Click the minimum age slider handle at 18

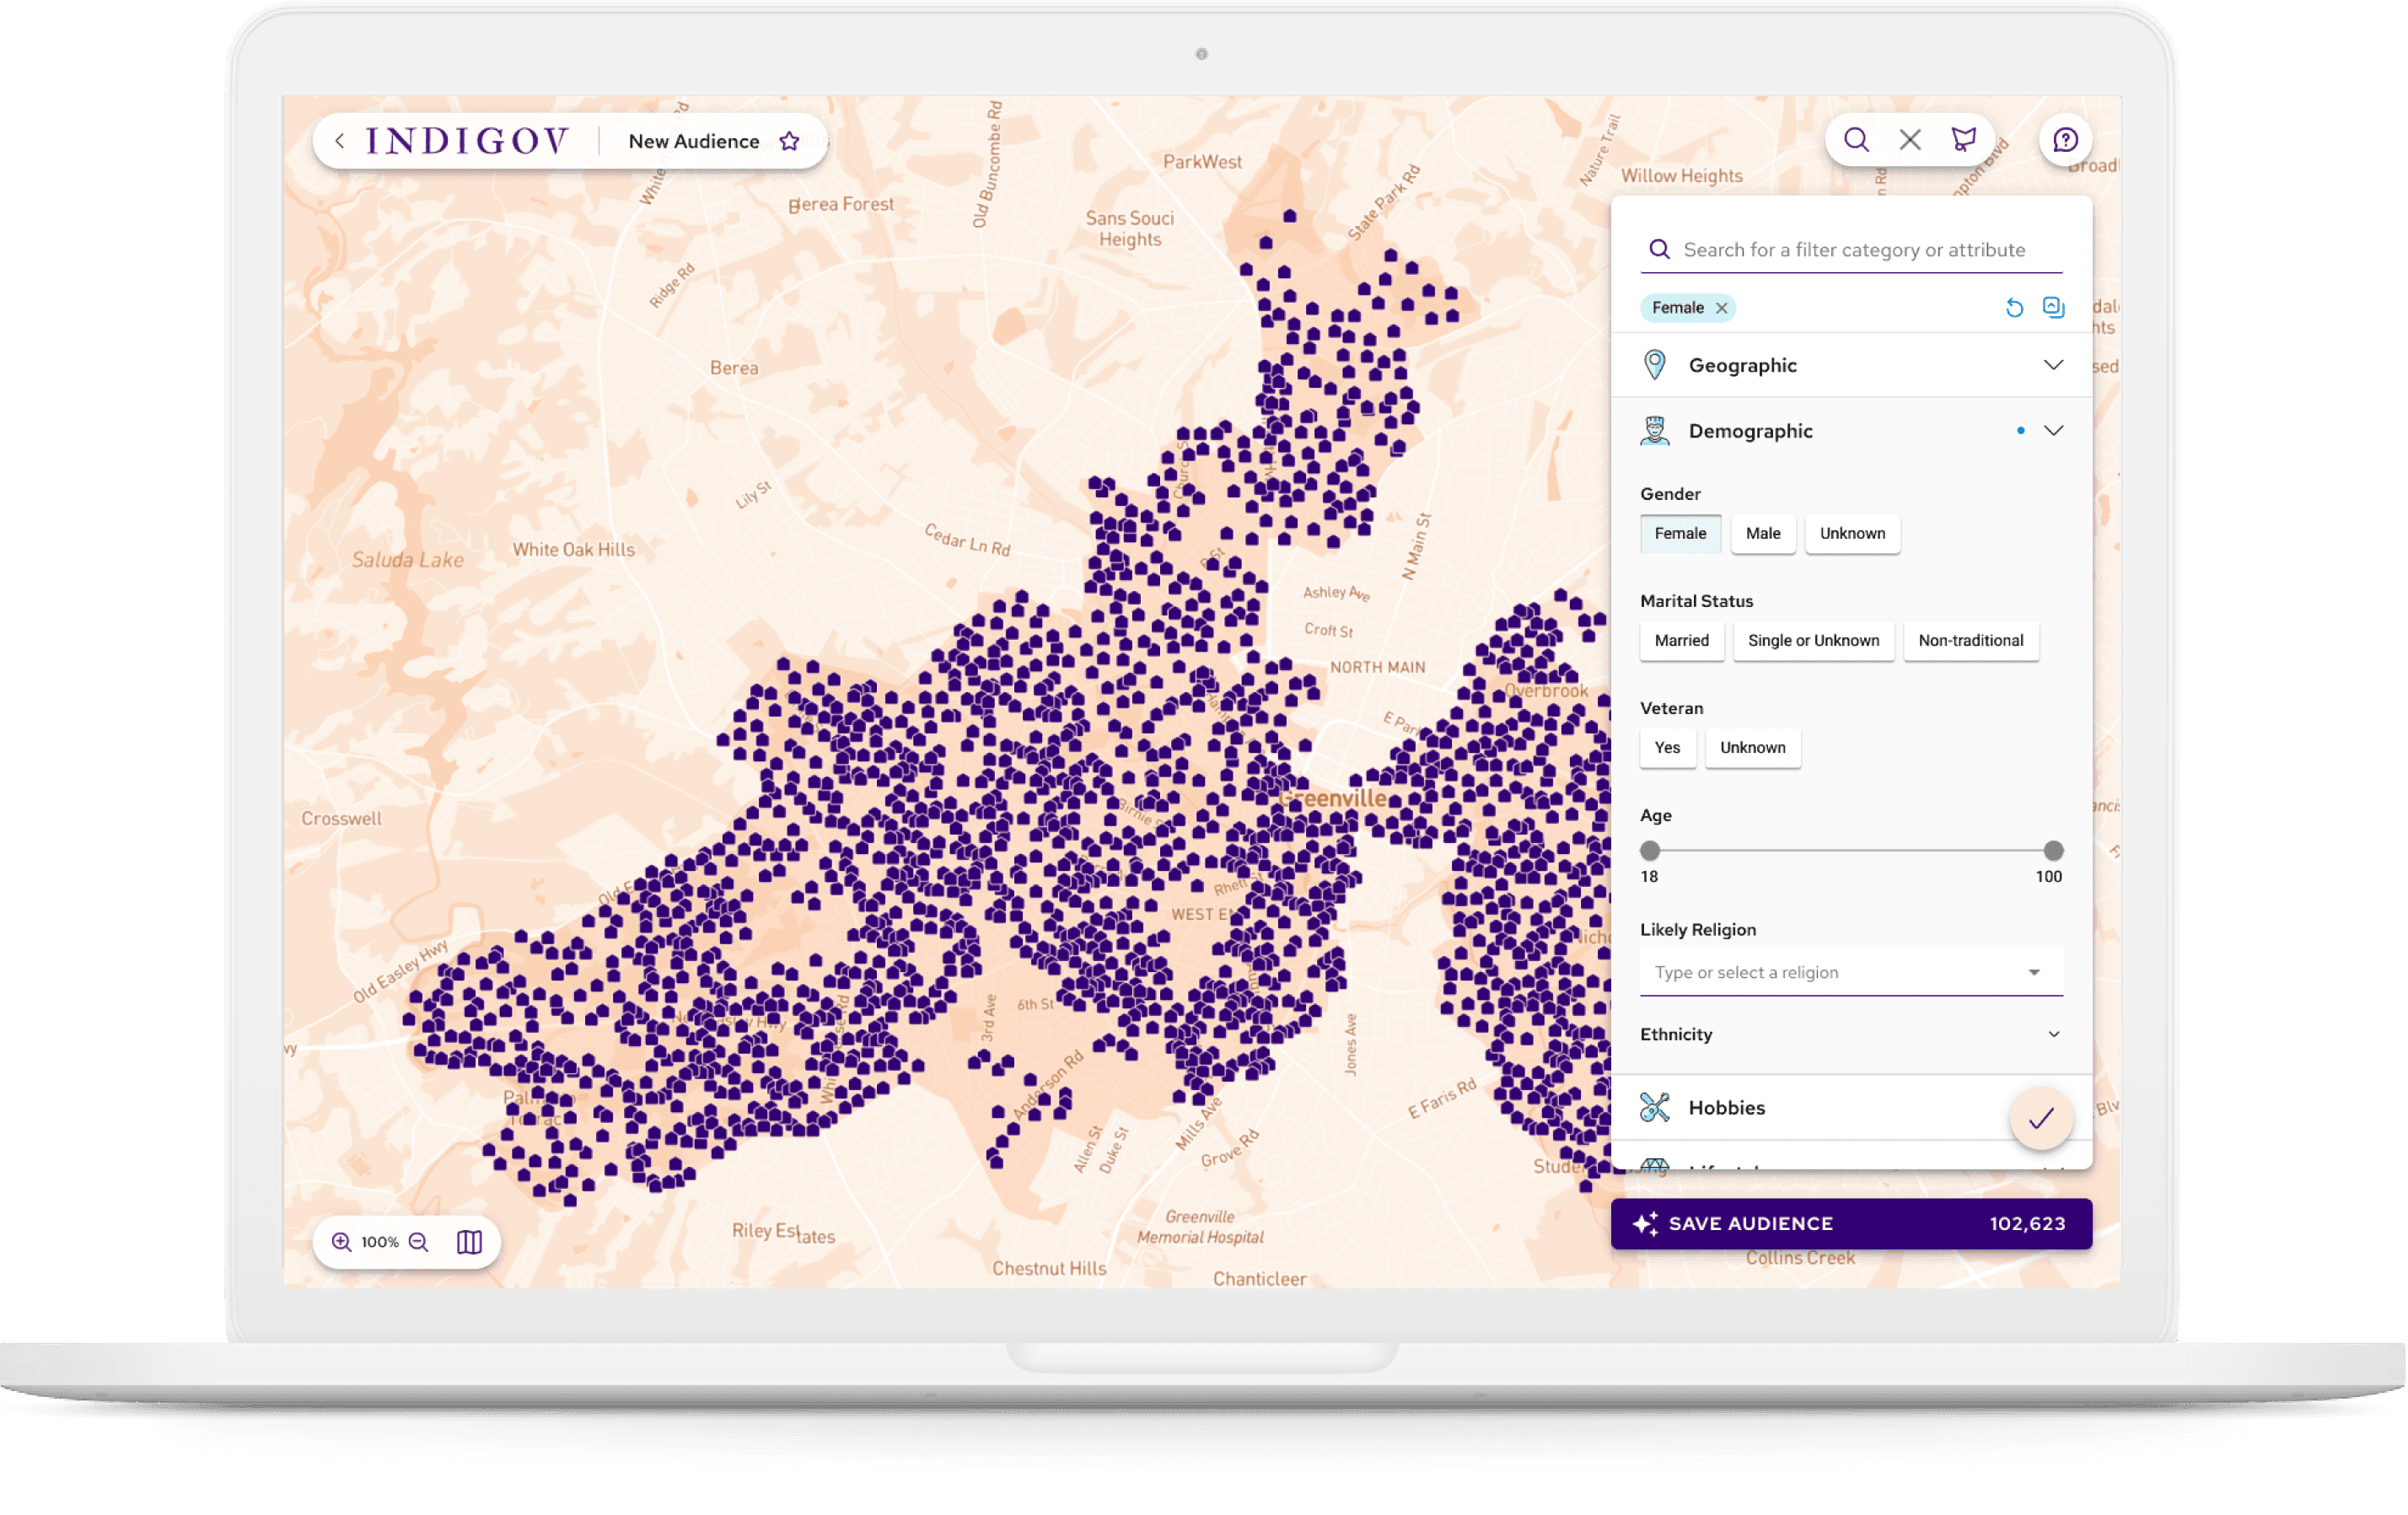click(x=1650, y=850)
